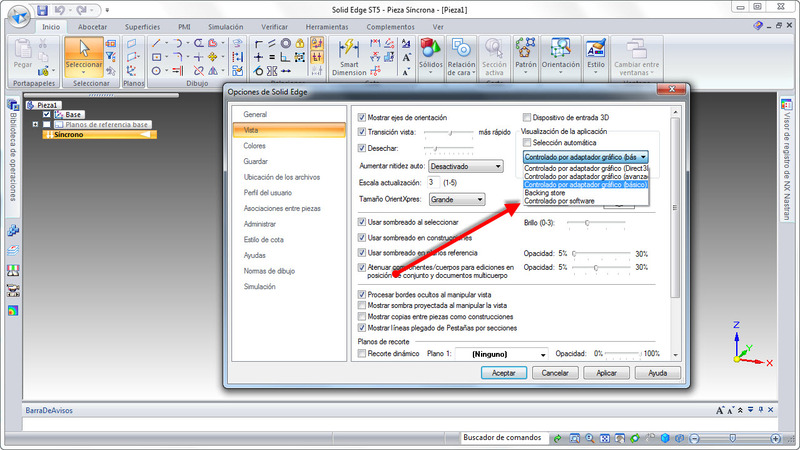
Task: Enable Dispositivo de entrada 3D
Action: click(x=527, y=117)
